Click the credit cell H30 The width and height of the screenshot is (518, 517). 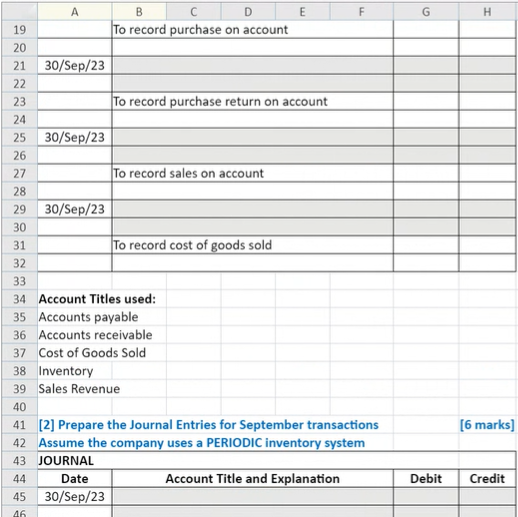[487, 227]
